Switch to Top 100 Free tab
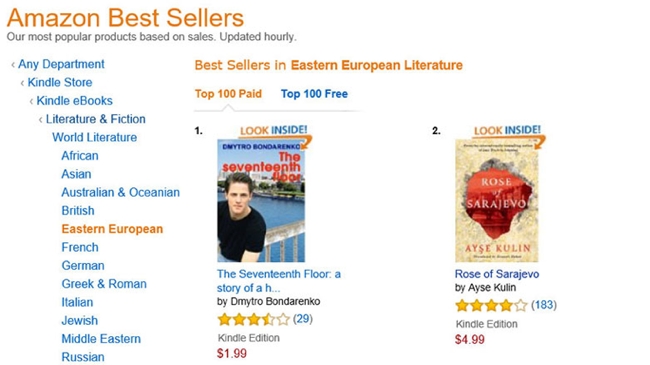The image size is (650, 365). [x=314, y=94]
